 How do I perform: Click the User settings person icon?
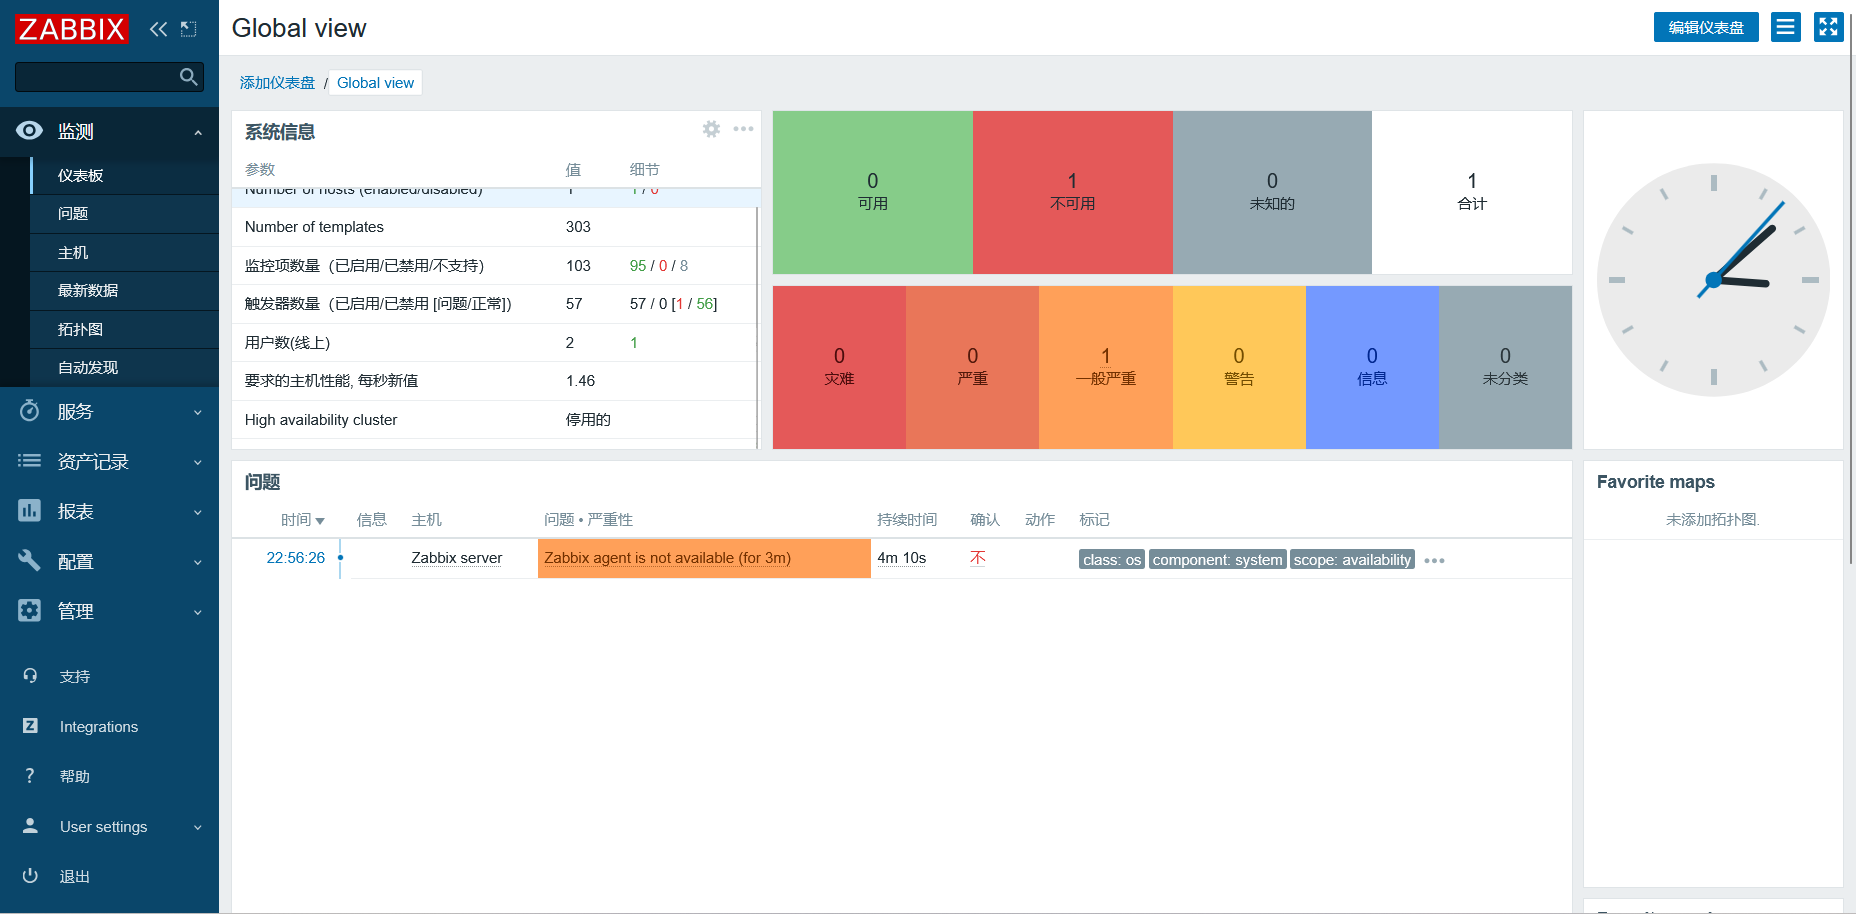point(30,826)
